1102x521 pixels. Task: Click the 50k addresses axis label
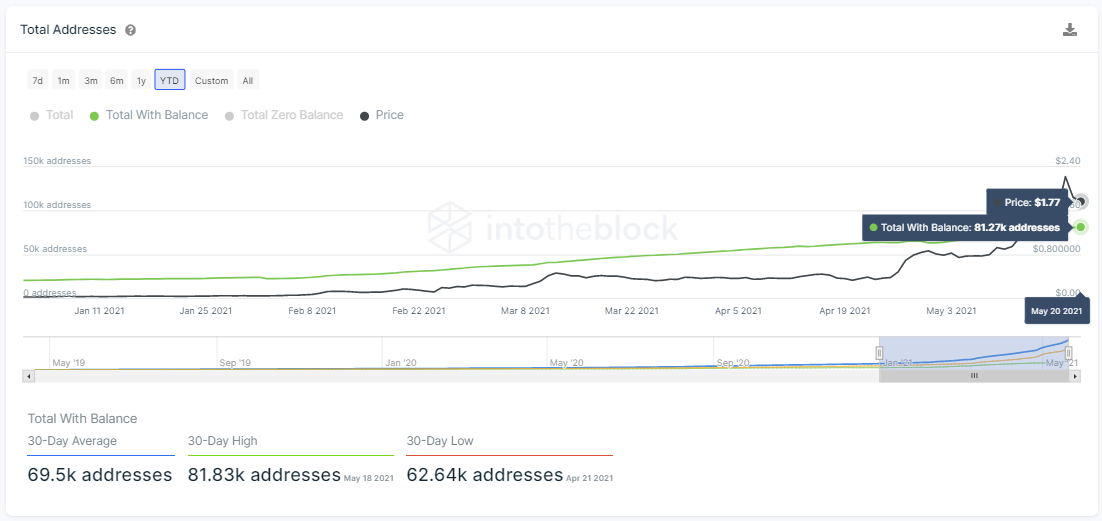(56, 249)
